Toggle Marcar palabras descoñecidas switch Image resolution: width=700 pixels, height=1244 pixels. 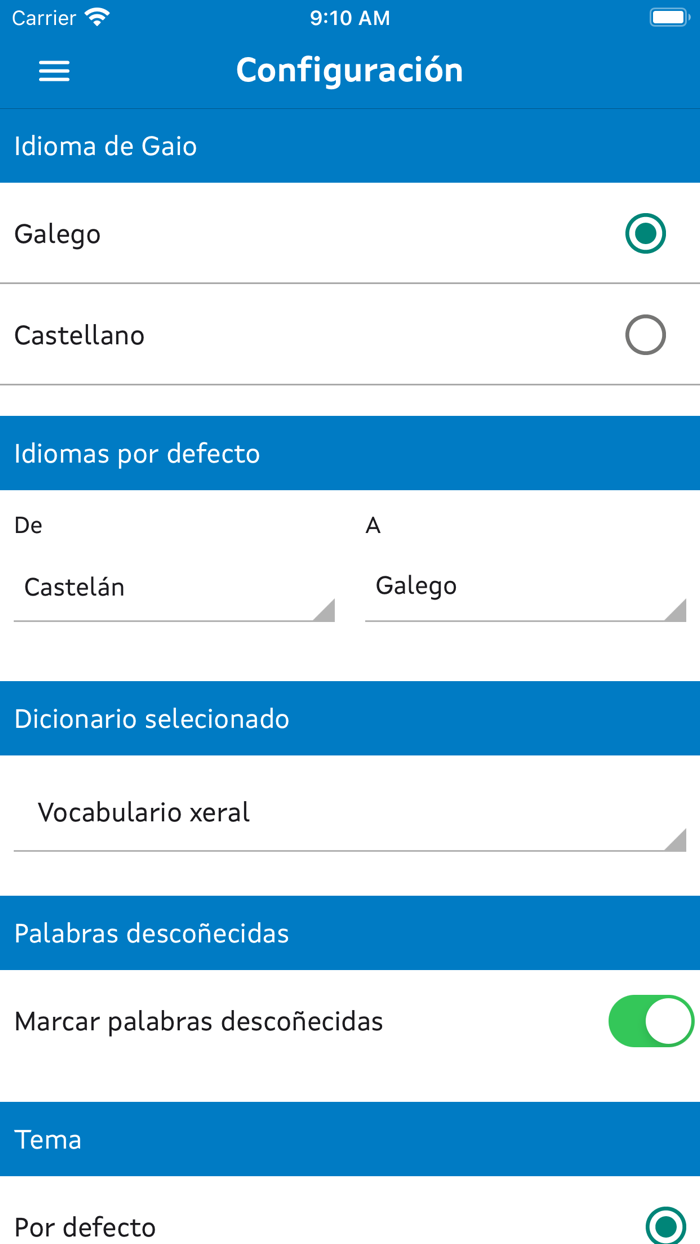649,1021
